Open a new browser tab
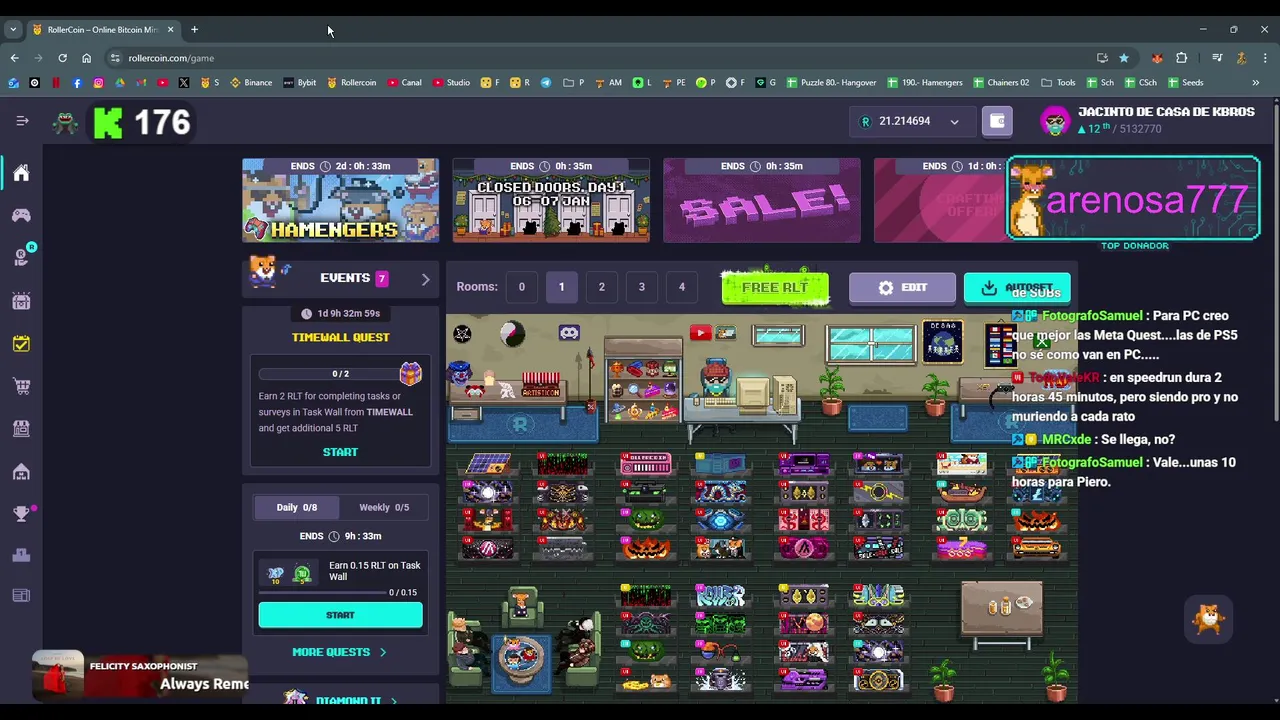Screen dimensions: 1280x720 pyautogui.click(x=194, y=30)
